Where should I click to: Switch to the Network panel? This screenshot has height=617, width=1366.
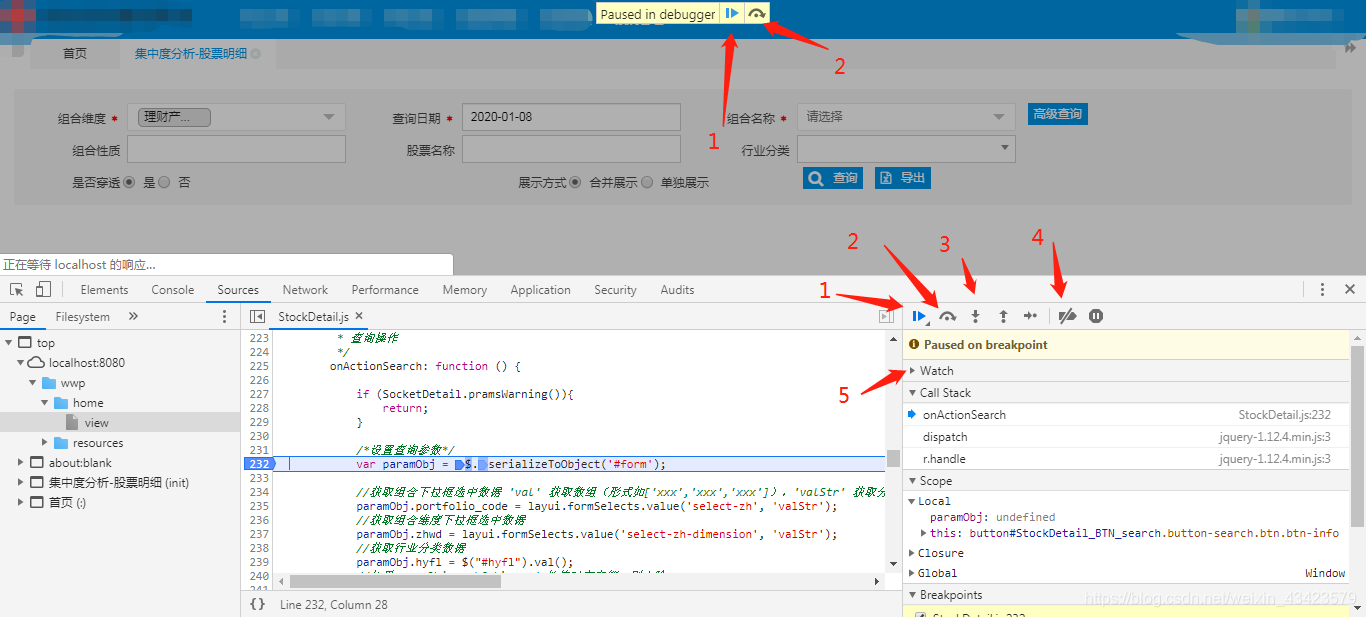click(305, 289)
